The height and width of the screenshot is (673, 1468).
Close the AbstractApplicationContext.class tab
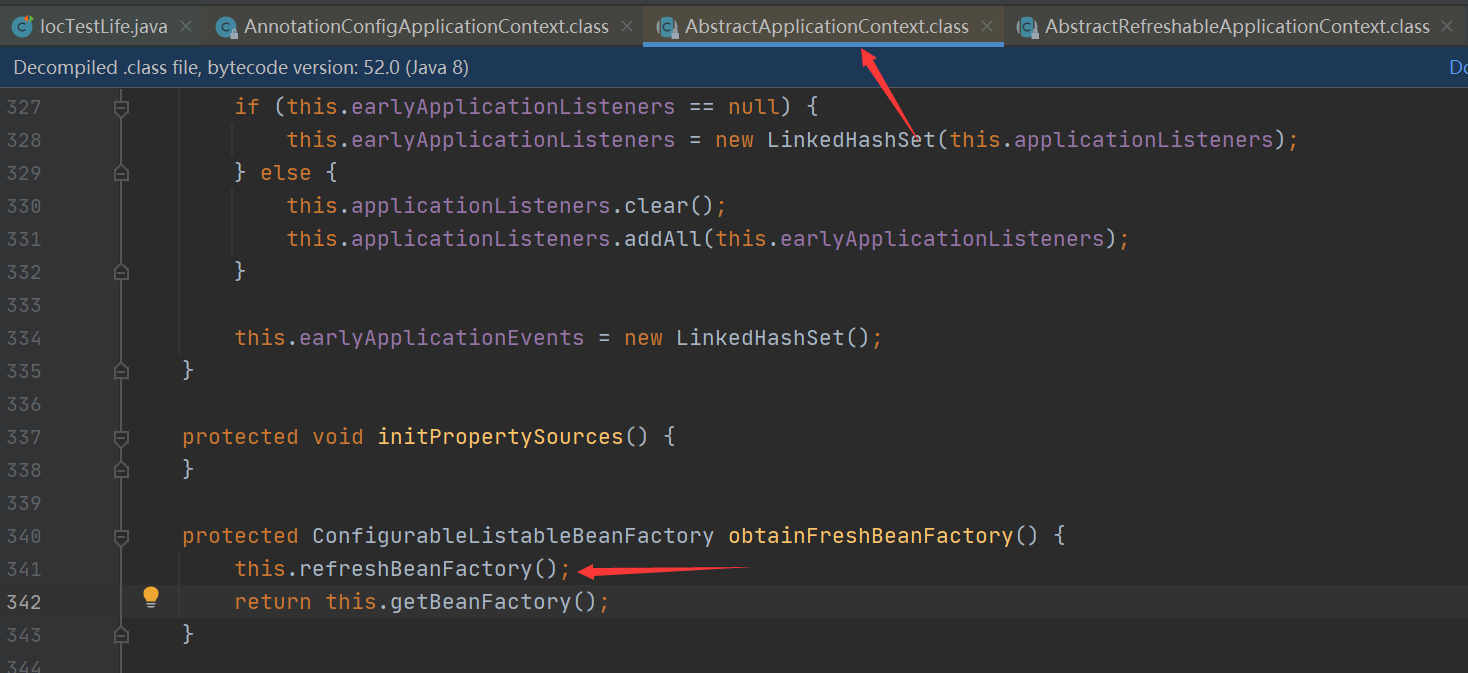987,27
